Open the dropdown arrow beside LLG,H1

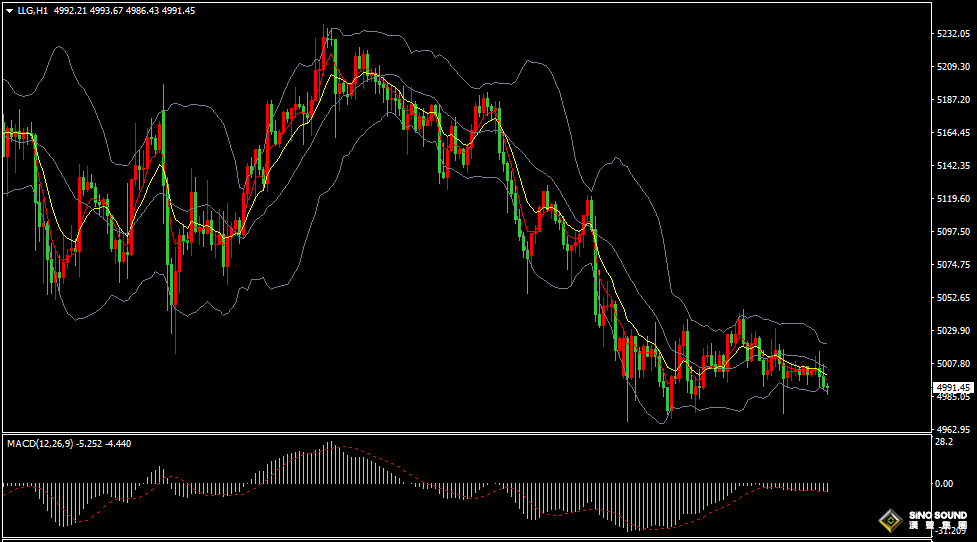9,10
